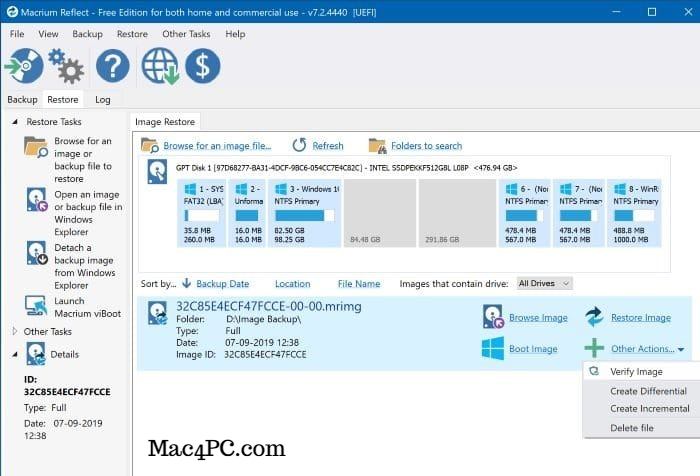Click the Browse Image disk icon
The width and height of the screenshot is (700, 476).
pos(493,317)
